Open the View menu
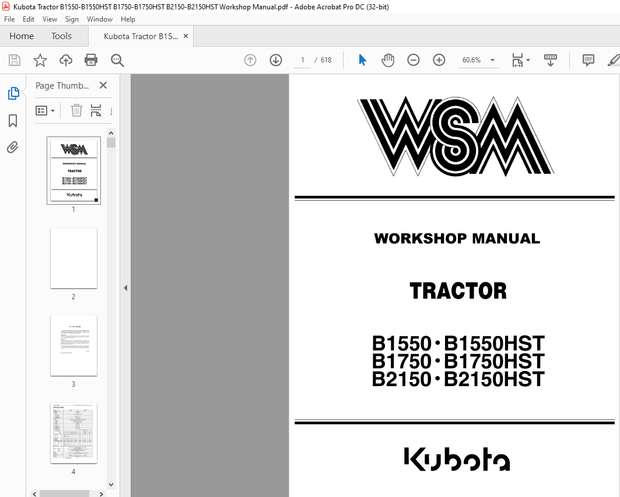Screen dimensions: 620x497 point(49,19)
